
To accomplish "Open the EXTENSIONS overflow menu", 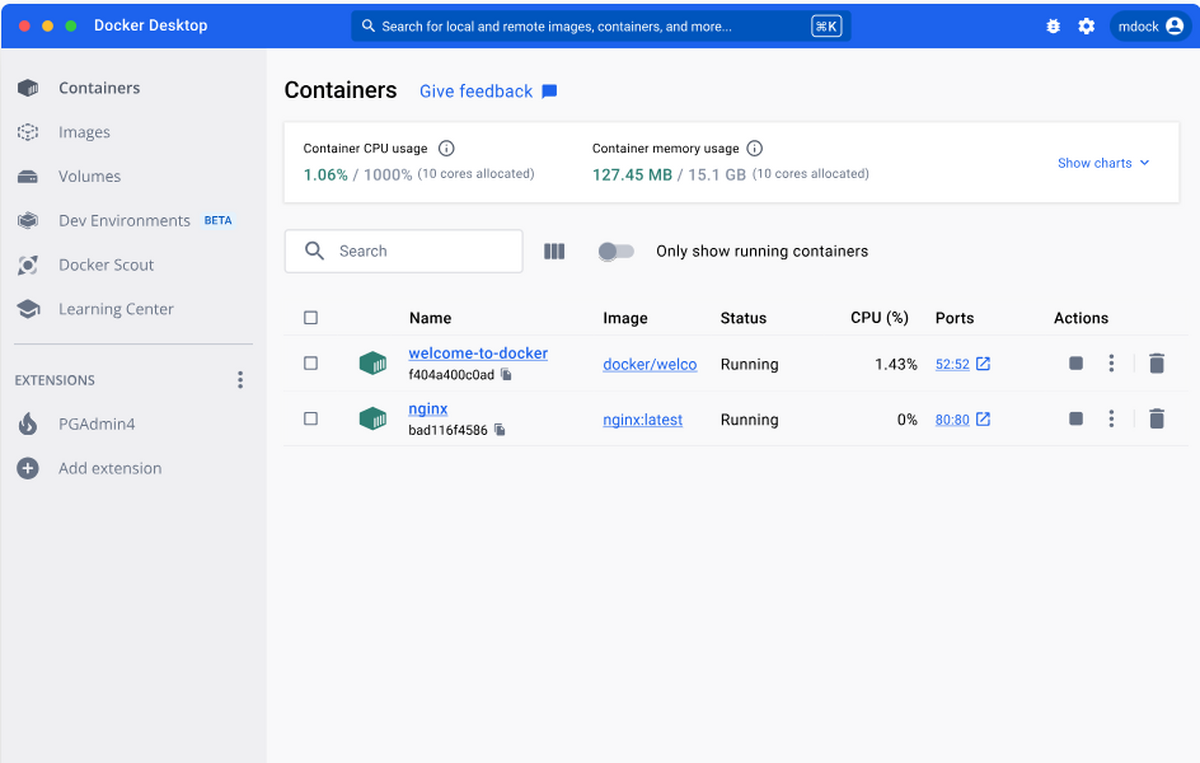I will (239, 380).
